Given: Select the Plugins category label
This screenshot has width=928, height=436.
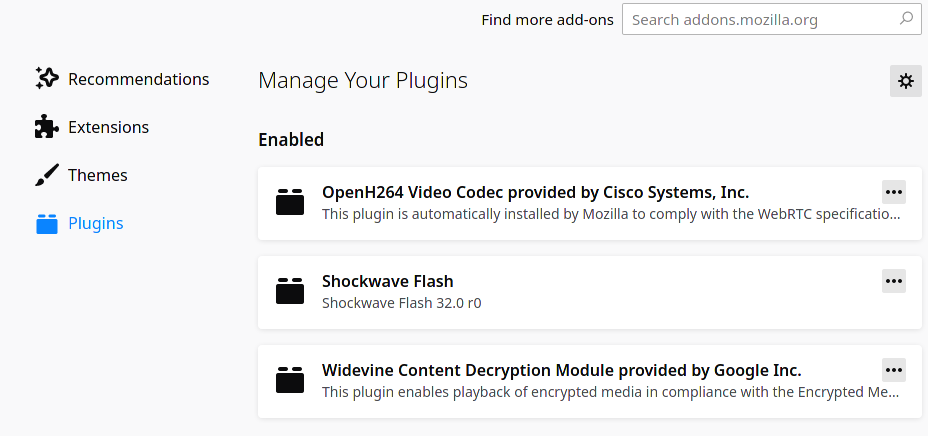Looking at the screenshot, I should 96,223.
